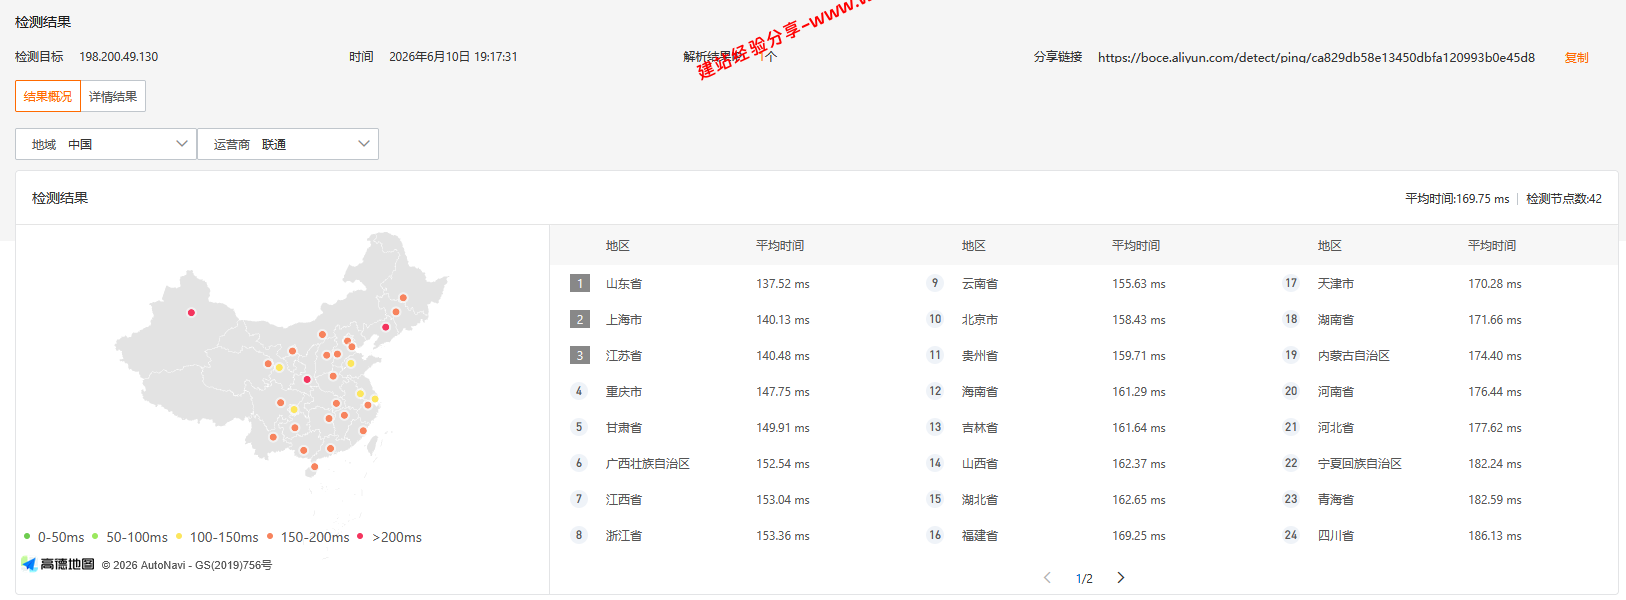Click the AutoNavi copyright text
The image size is (1626, 600).
[187, 565]
